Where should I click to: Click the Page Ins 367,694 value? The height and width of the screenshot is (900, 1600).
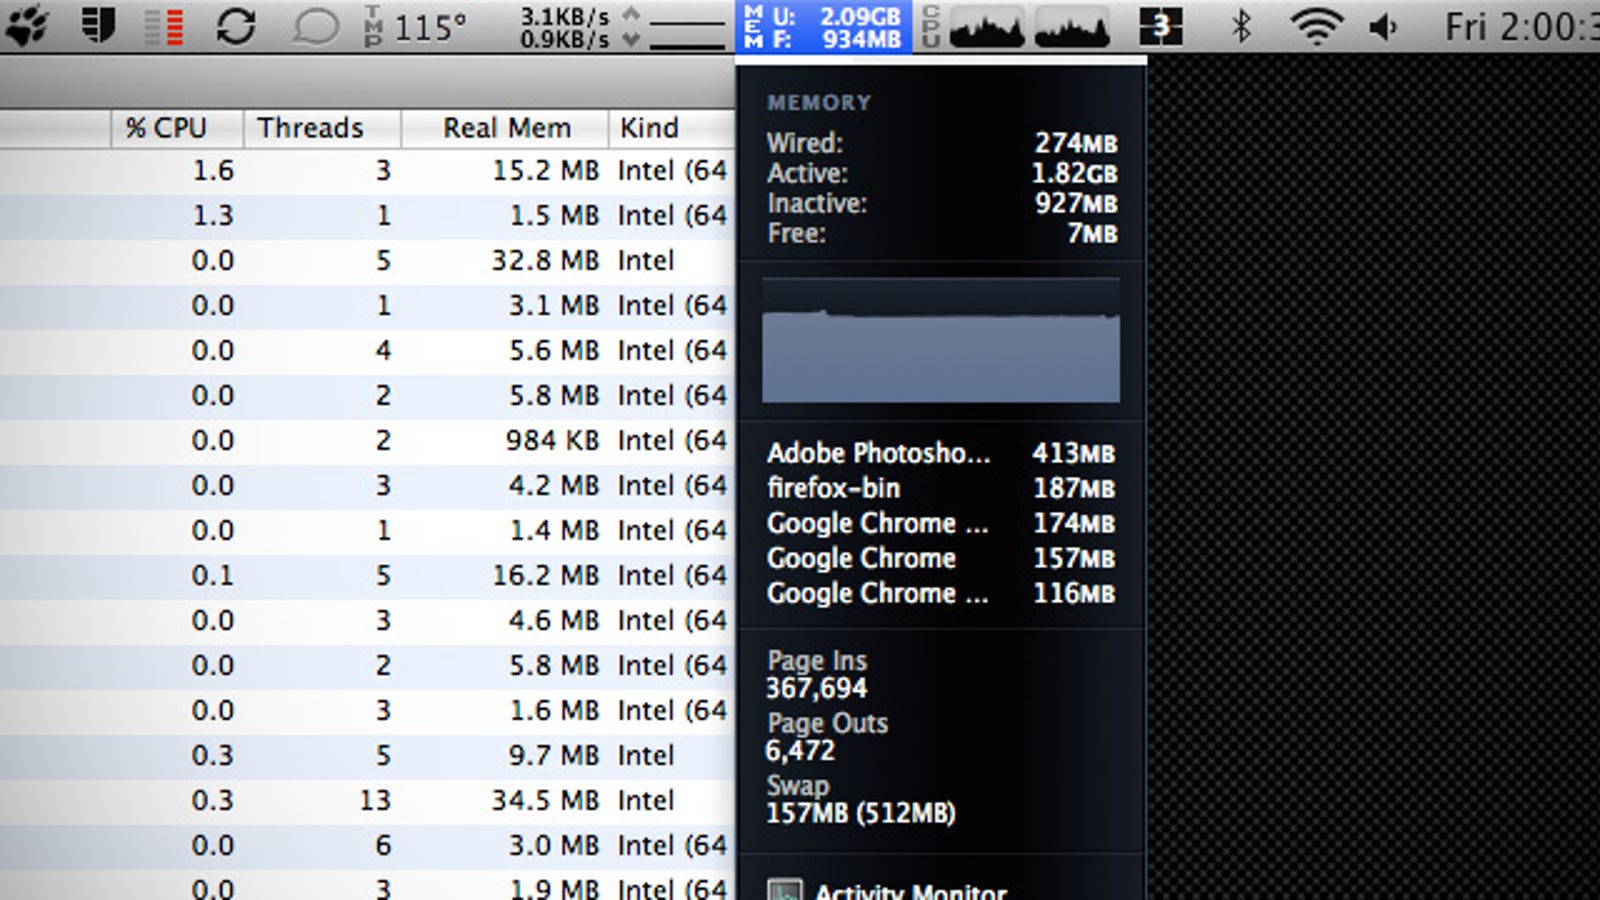pos(816,688)
